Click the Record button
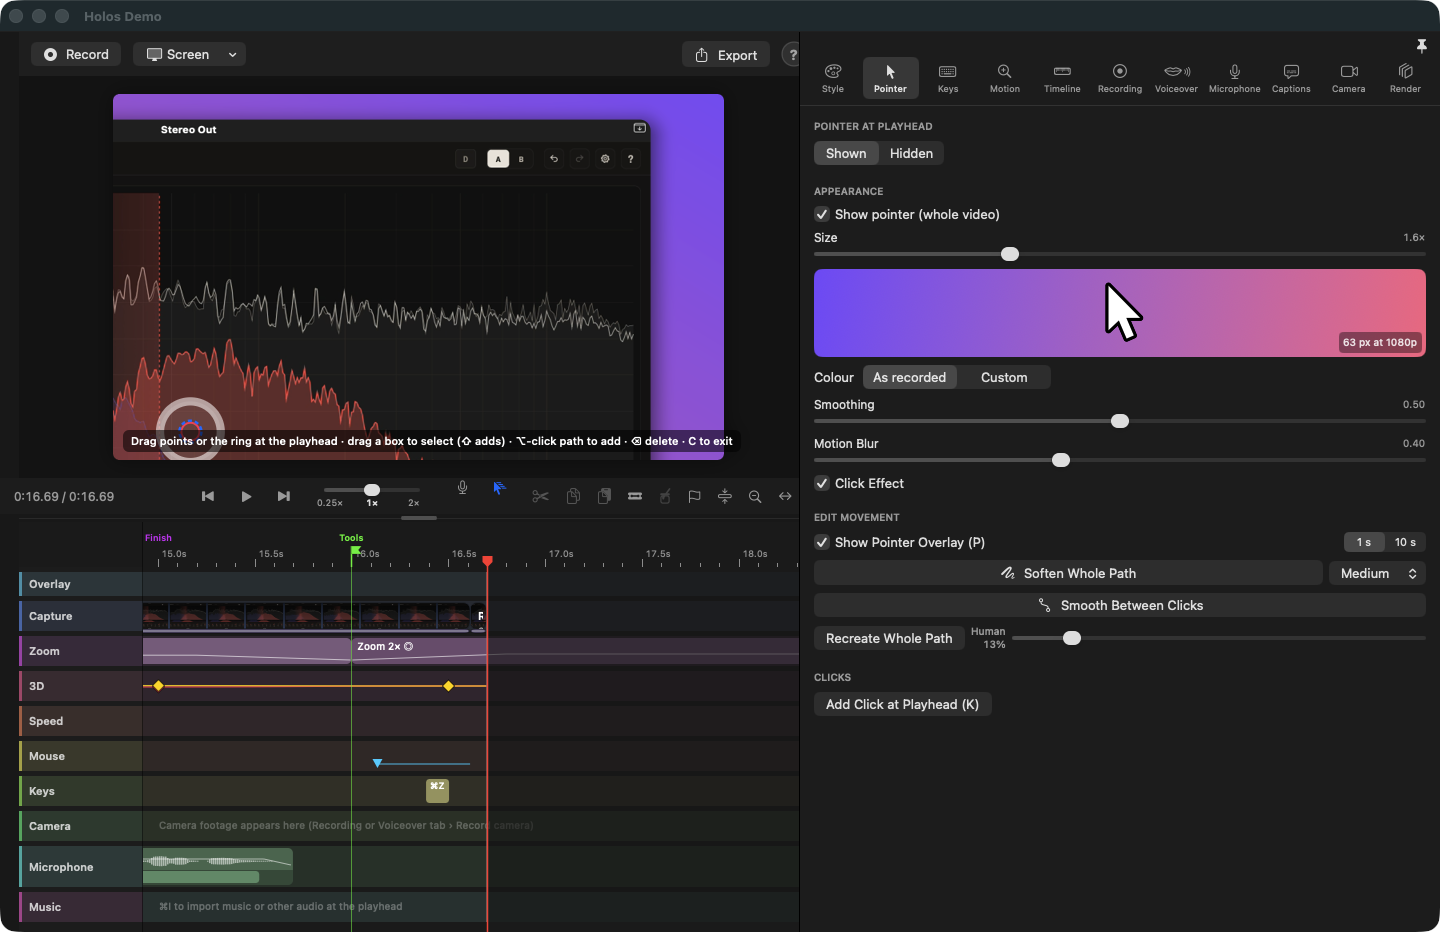This screenshot has width=1440, height=932. pyautogui.click(x=76, y=54)
